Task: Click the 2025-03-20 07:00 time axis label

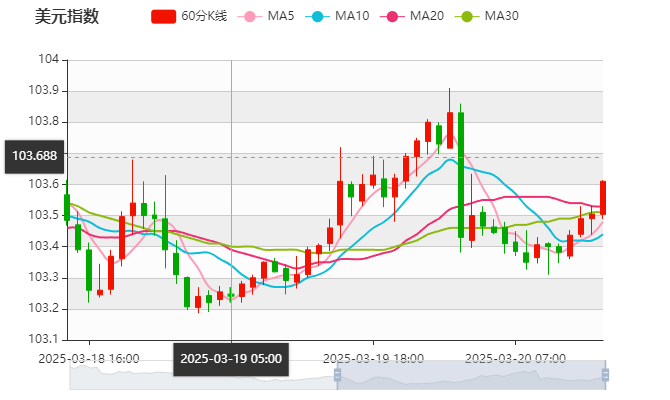Action: 517,358
